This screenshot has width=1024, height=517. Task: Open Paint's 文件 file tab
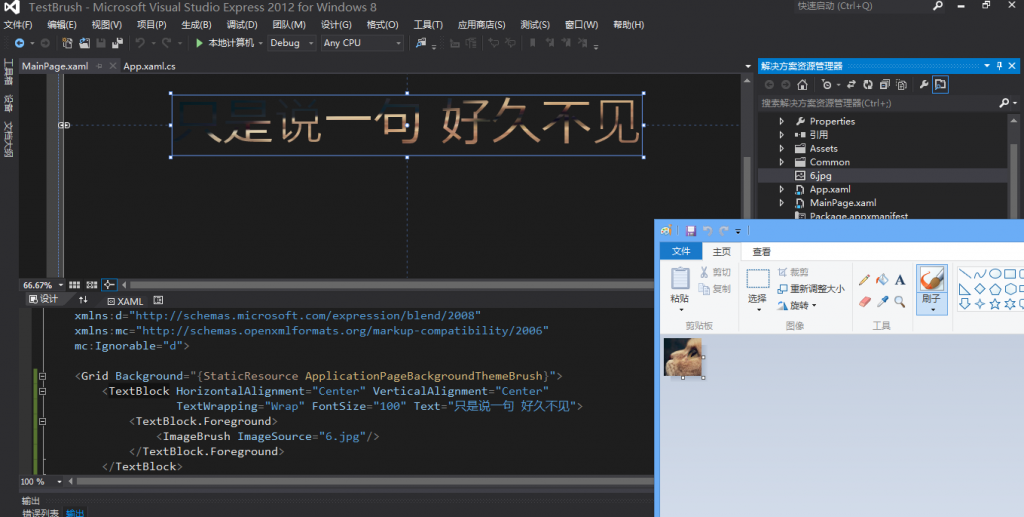pos(681,251)
